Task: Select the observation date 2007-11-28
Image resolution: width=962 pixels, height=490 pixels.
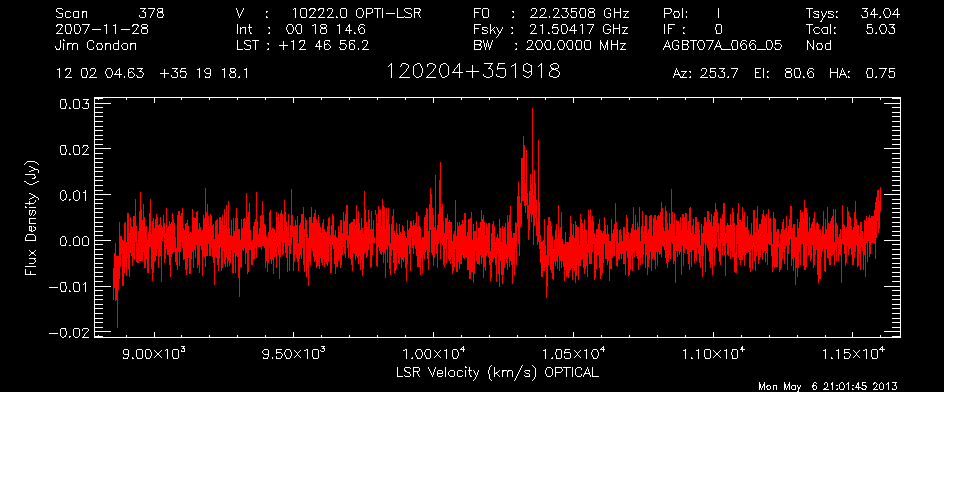Action: coord(102,29)
